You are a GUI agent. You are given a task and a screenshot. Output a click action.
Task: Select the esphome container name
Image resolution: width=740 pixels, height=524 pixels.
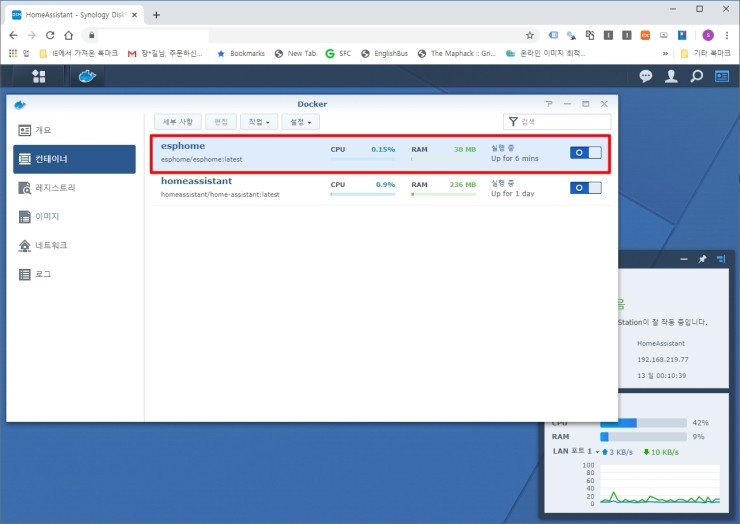183,146
